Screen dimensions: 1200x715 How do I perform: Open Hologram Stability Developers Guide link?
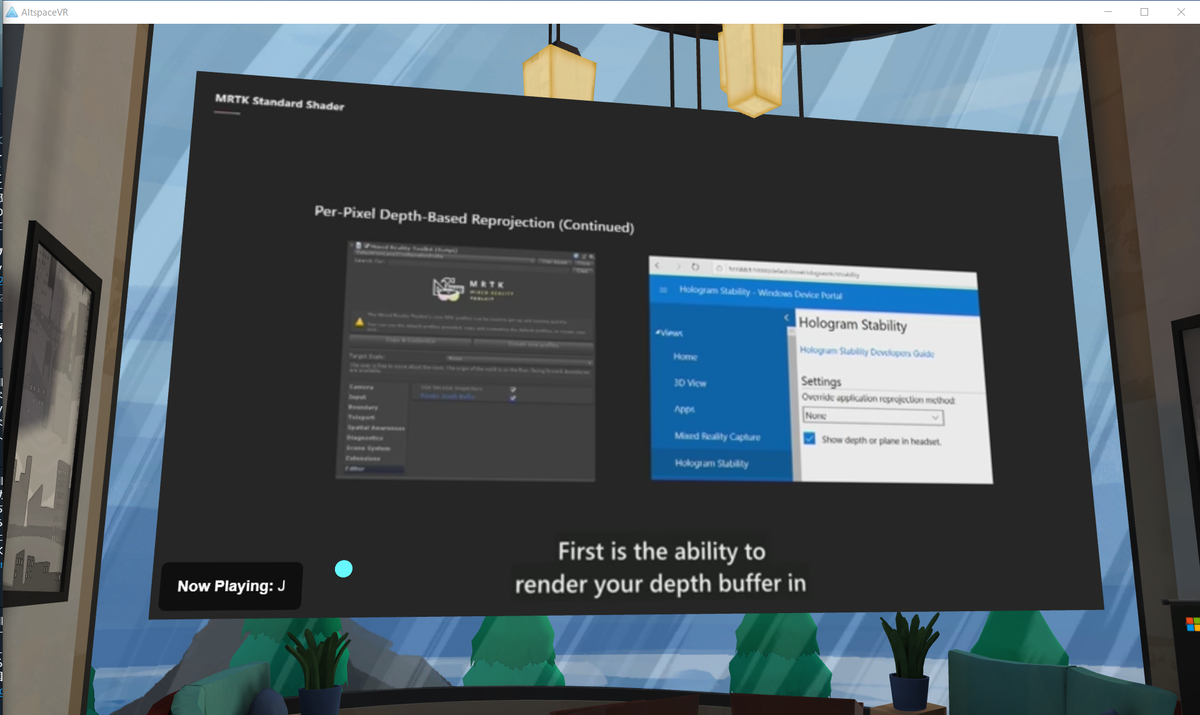(x=867, y=352)
